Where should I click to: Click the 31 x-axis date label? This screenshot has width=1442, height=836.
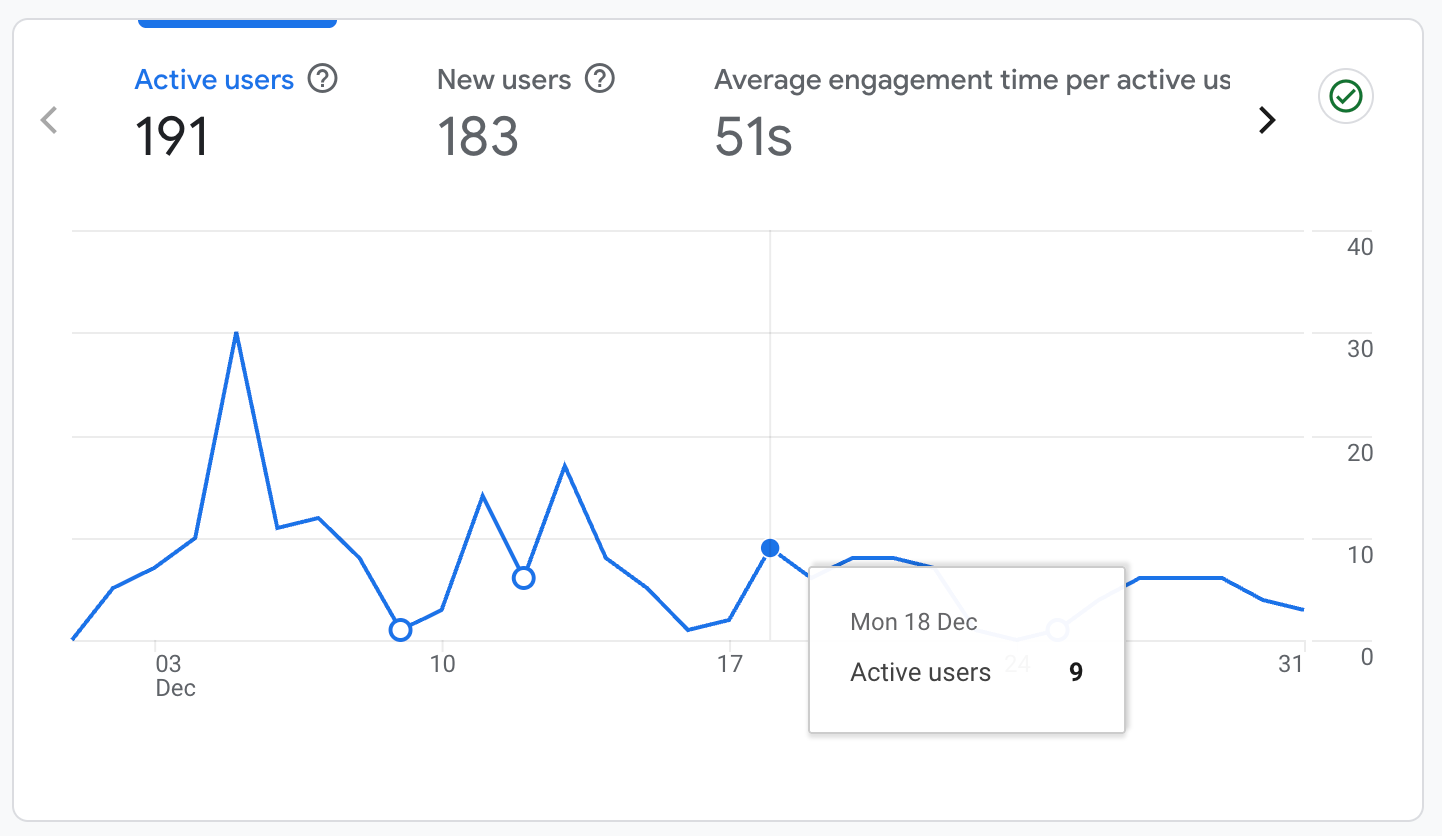click(x=1291, y=664)
